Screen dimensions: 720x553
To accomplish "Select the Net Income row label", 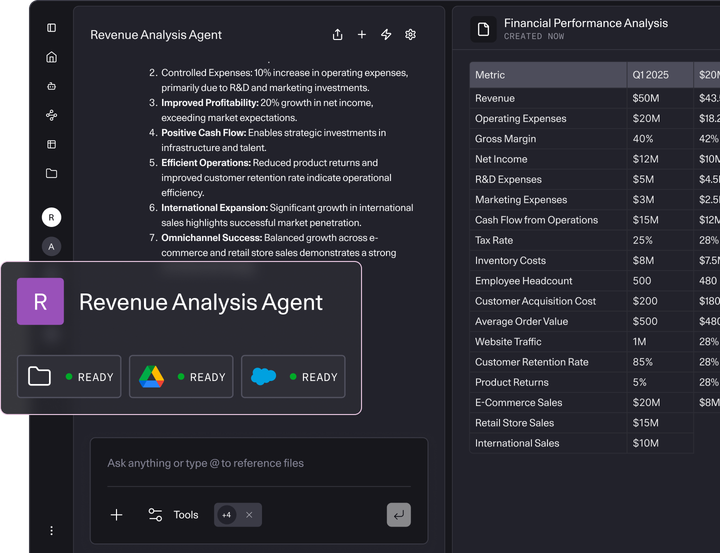I will pos(501,159).
